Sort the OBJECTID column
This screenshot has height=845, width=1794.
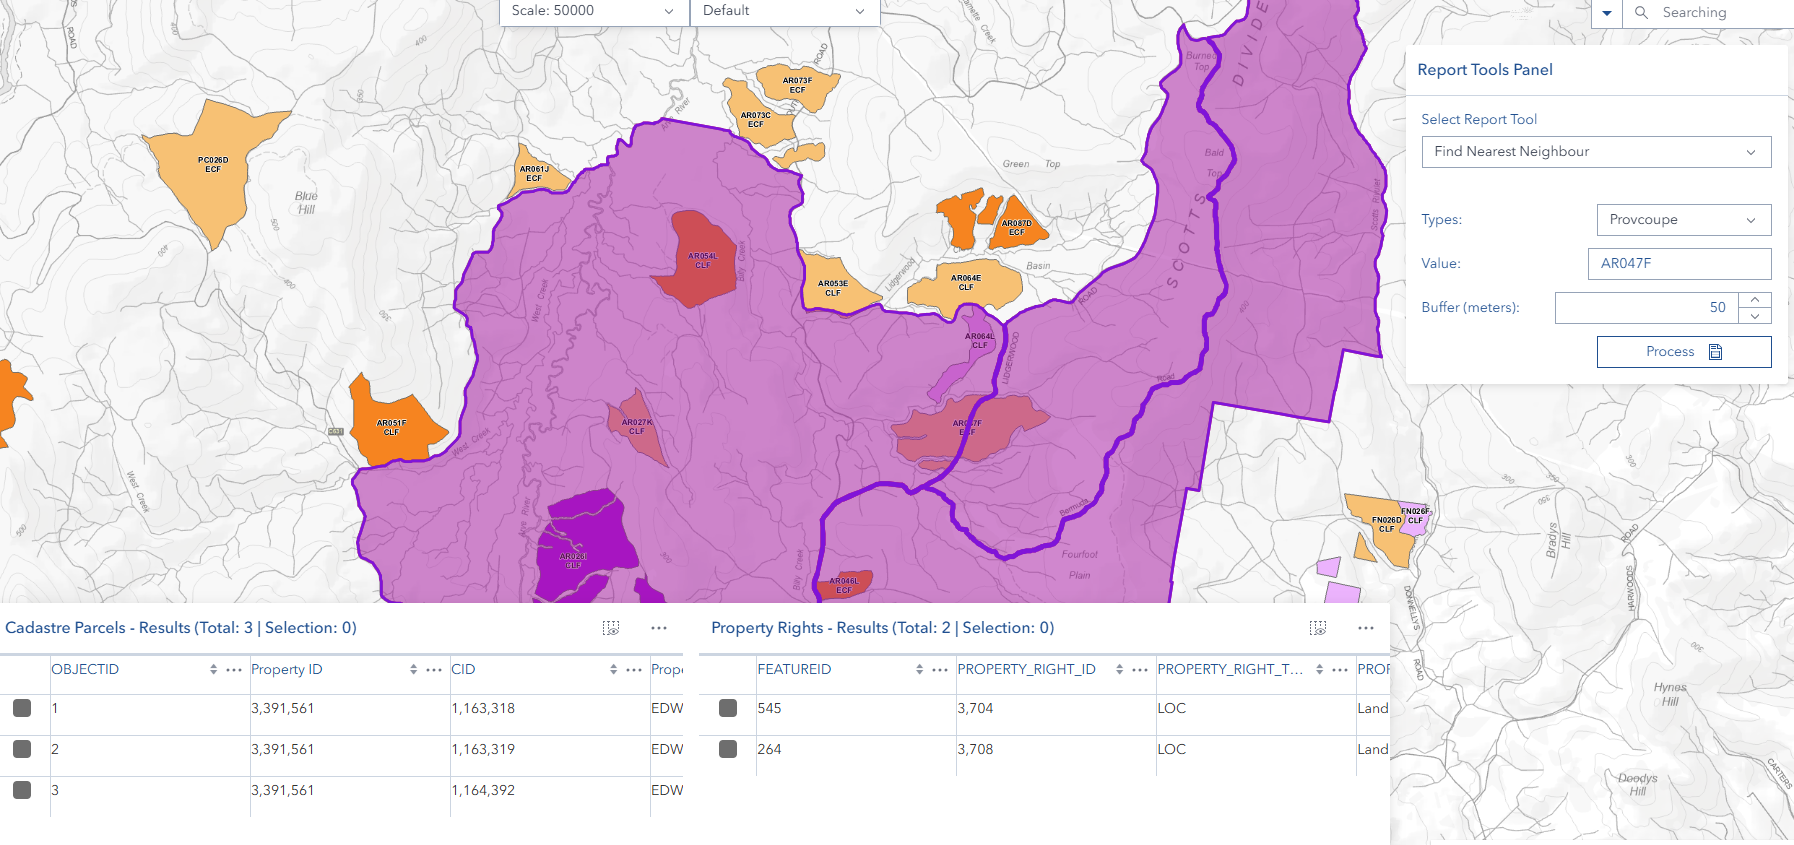coord(213,669)
